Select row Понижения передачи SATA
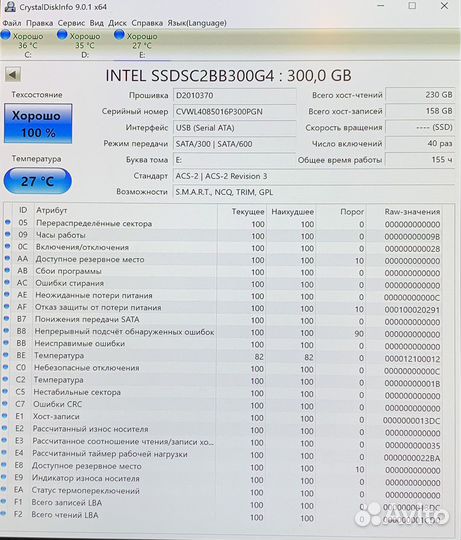Viewport: 461px width, 540px height. 222,320
